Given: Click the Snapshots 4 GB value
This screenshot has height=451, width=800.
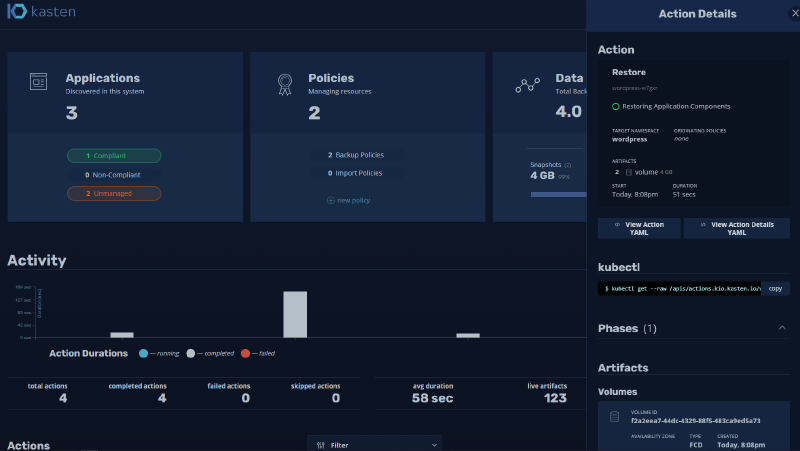Looking at the screenshot, I should point(542,176).
